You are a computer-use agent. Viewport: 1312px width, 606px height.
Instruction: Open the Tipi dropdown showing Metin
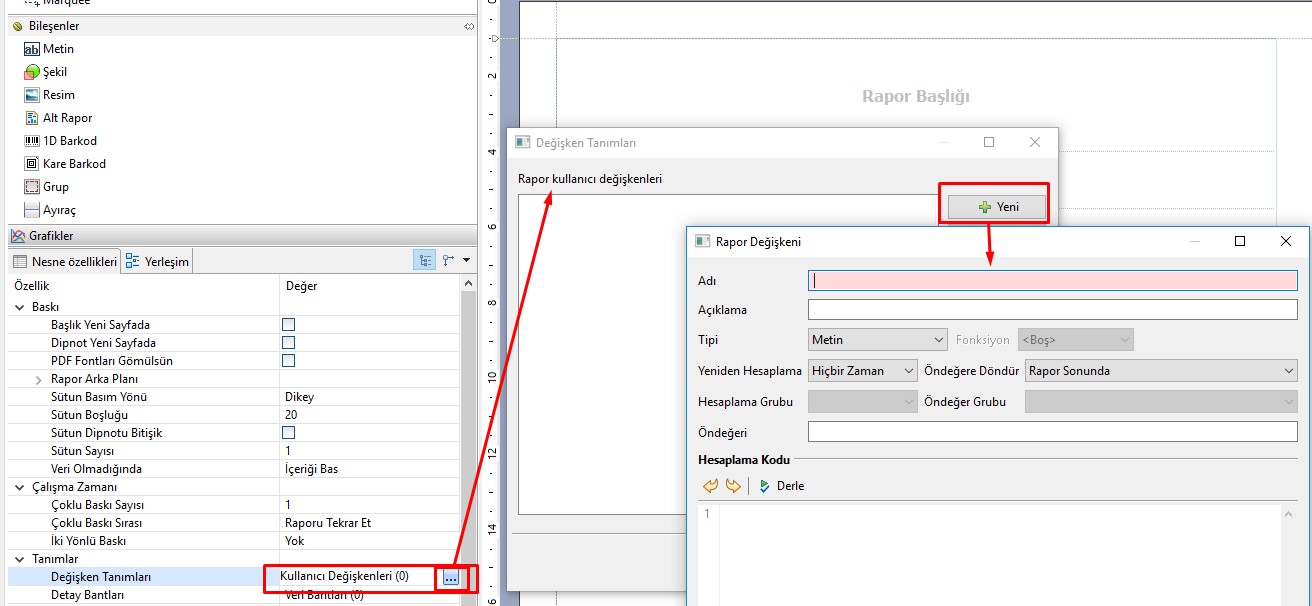point(877,340)
